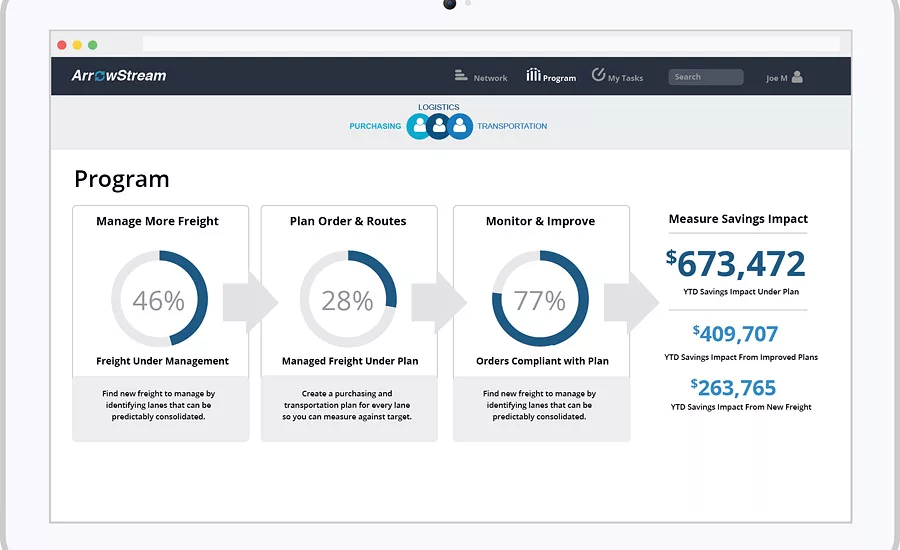The height and width of the screenshot is (550, 900).
Task: Click the ArrowStream logo
Action: click(x=119, y=76)
